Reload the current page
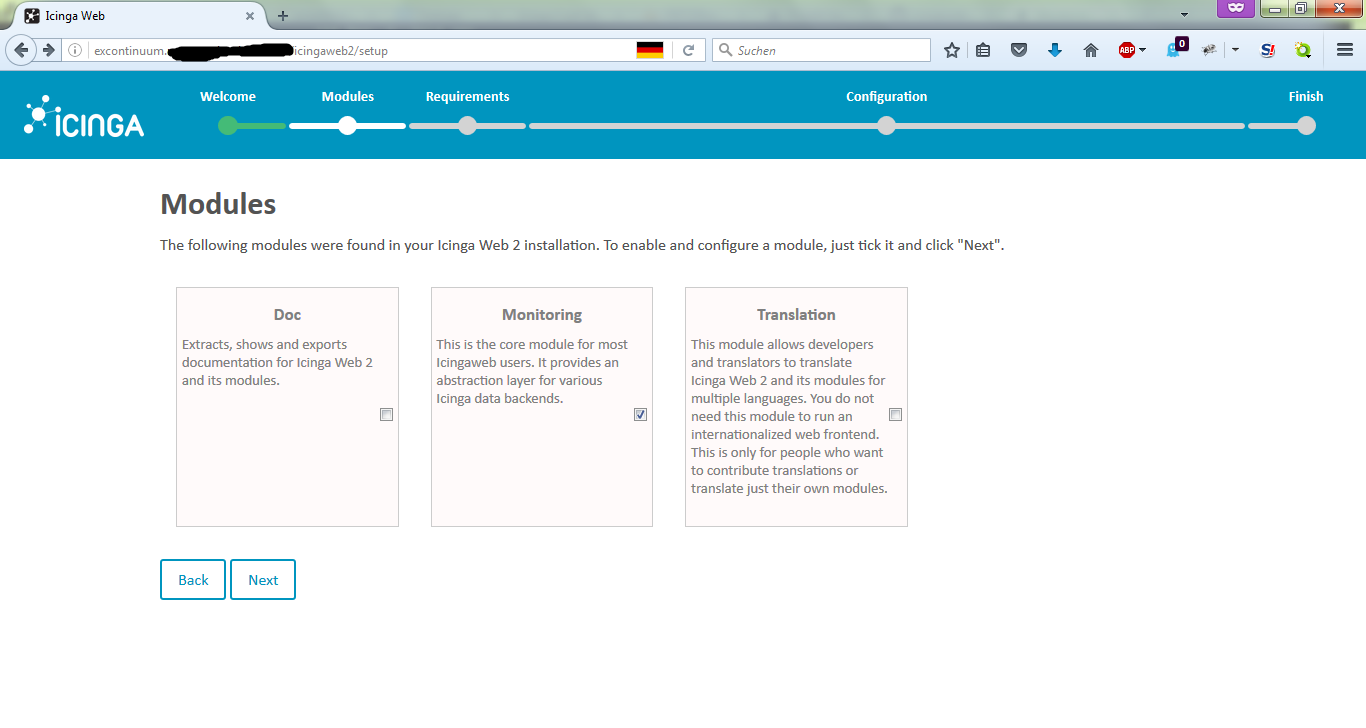The height and width of the screenshot is (728, 1366). [689, 50]
